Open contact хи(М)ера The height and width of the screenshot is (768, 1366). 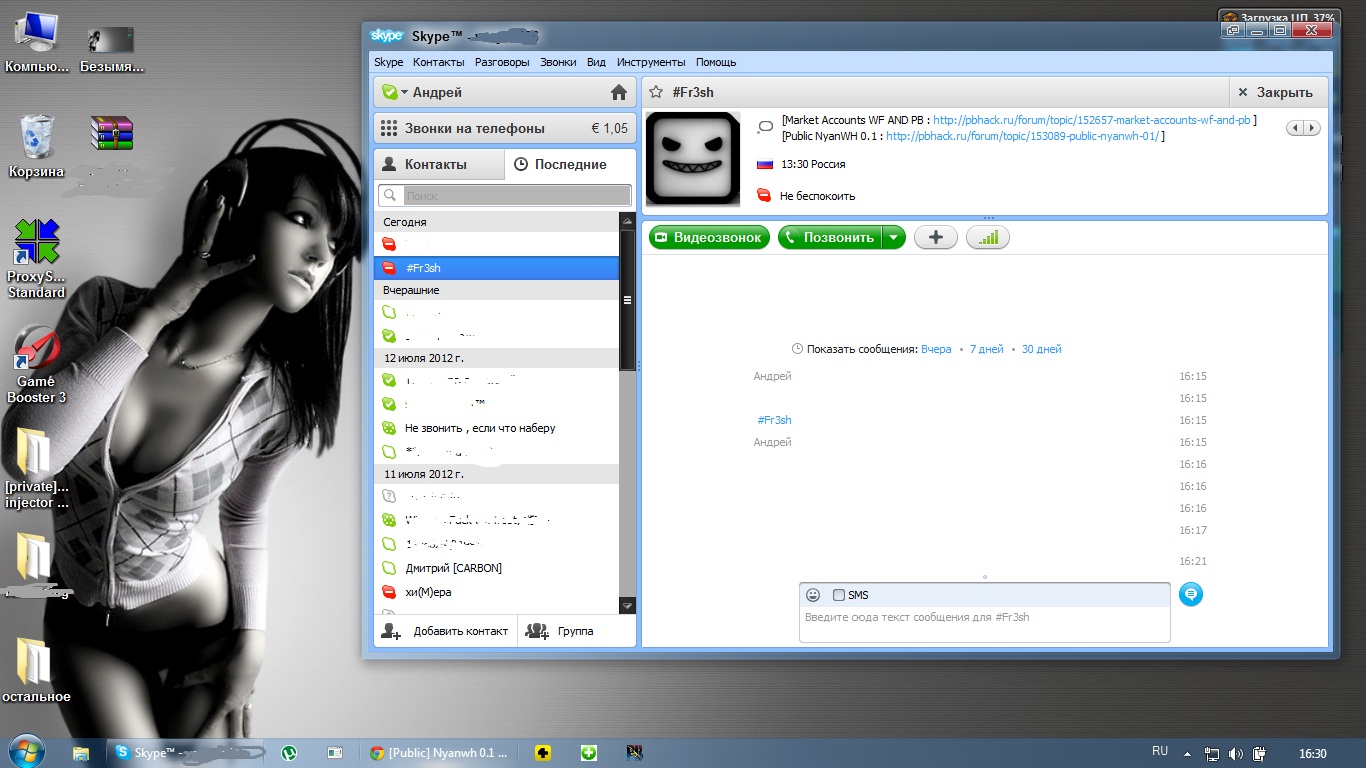pos(497,592)
